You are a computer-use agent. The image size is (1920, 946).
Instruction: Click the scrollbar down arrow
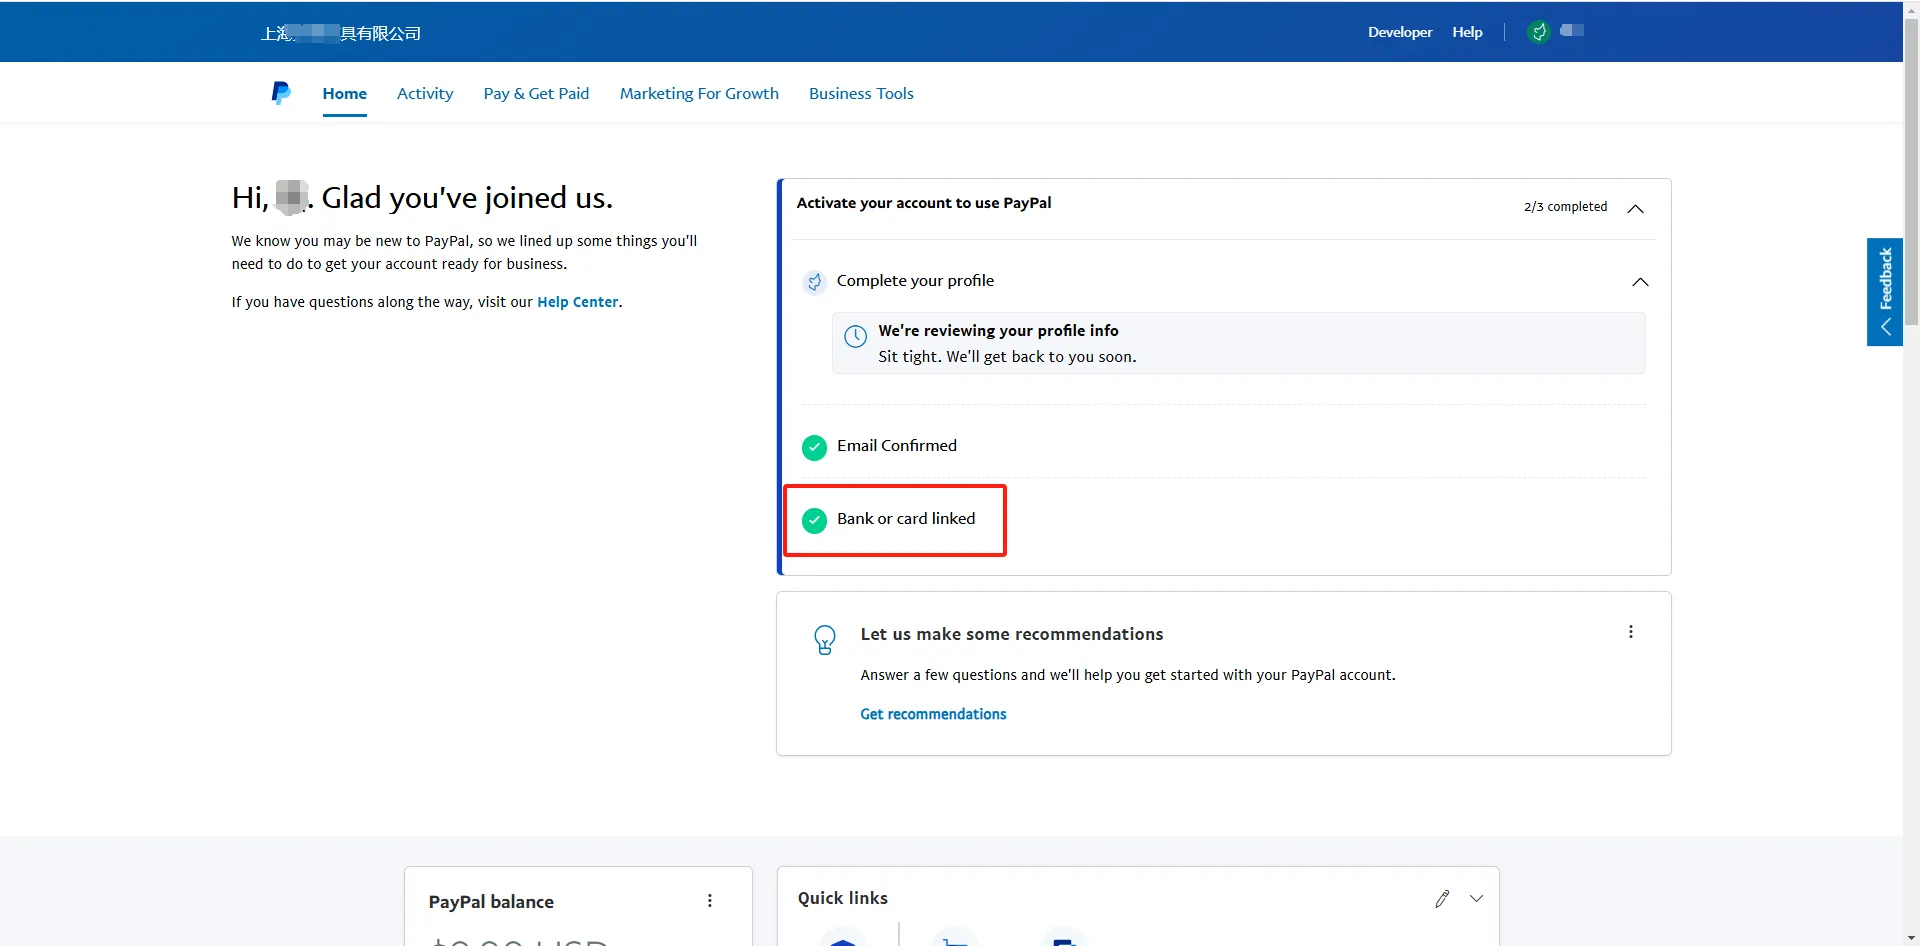(x=1911, y=938)
